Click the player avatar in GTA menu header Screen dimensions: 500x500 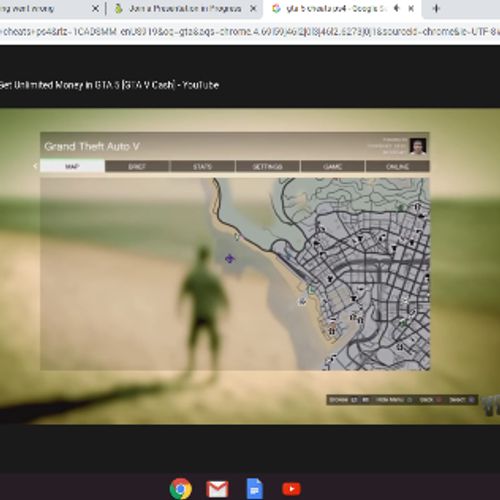pyautogui.click(x=418, y=146)
